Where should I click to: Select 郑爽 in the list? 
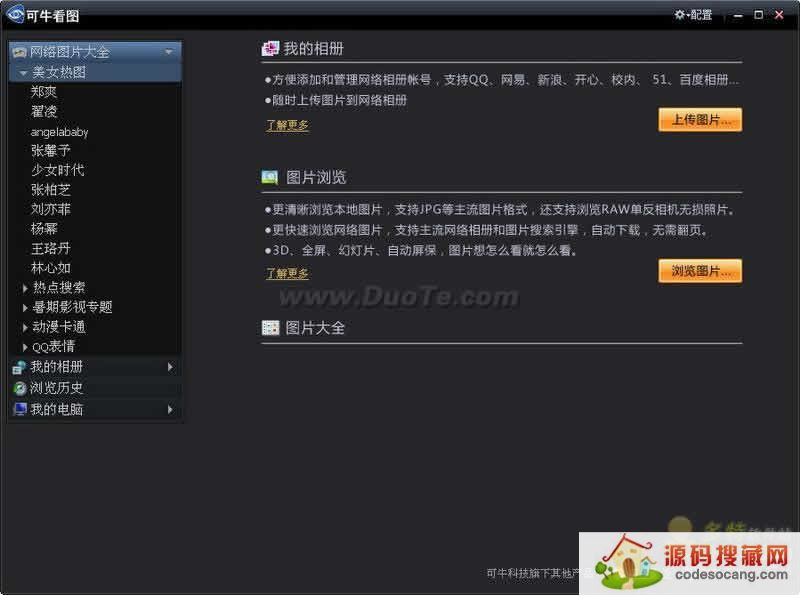click(44, 92)
